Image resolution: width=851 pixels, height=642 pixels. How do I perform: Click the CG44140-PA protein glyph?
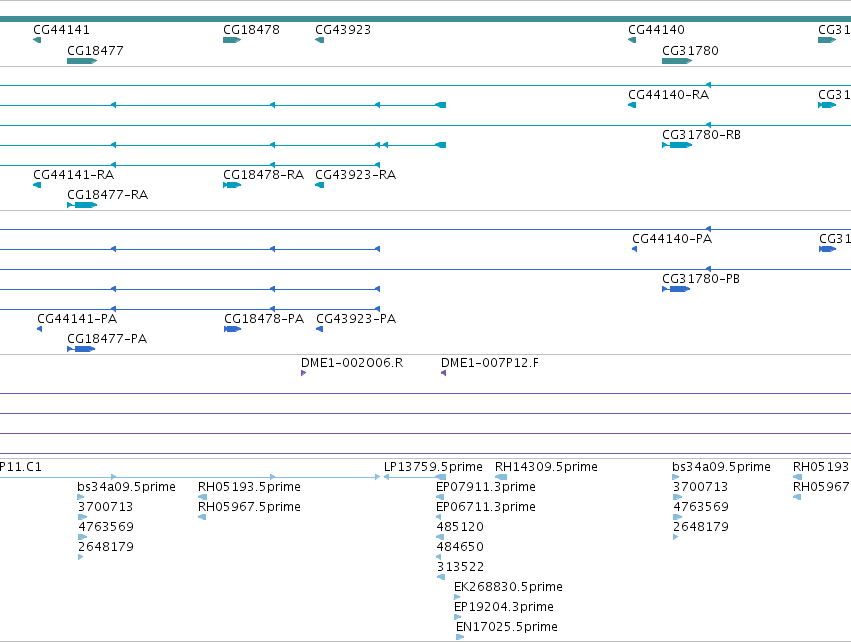635,249
